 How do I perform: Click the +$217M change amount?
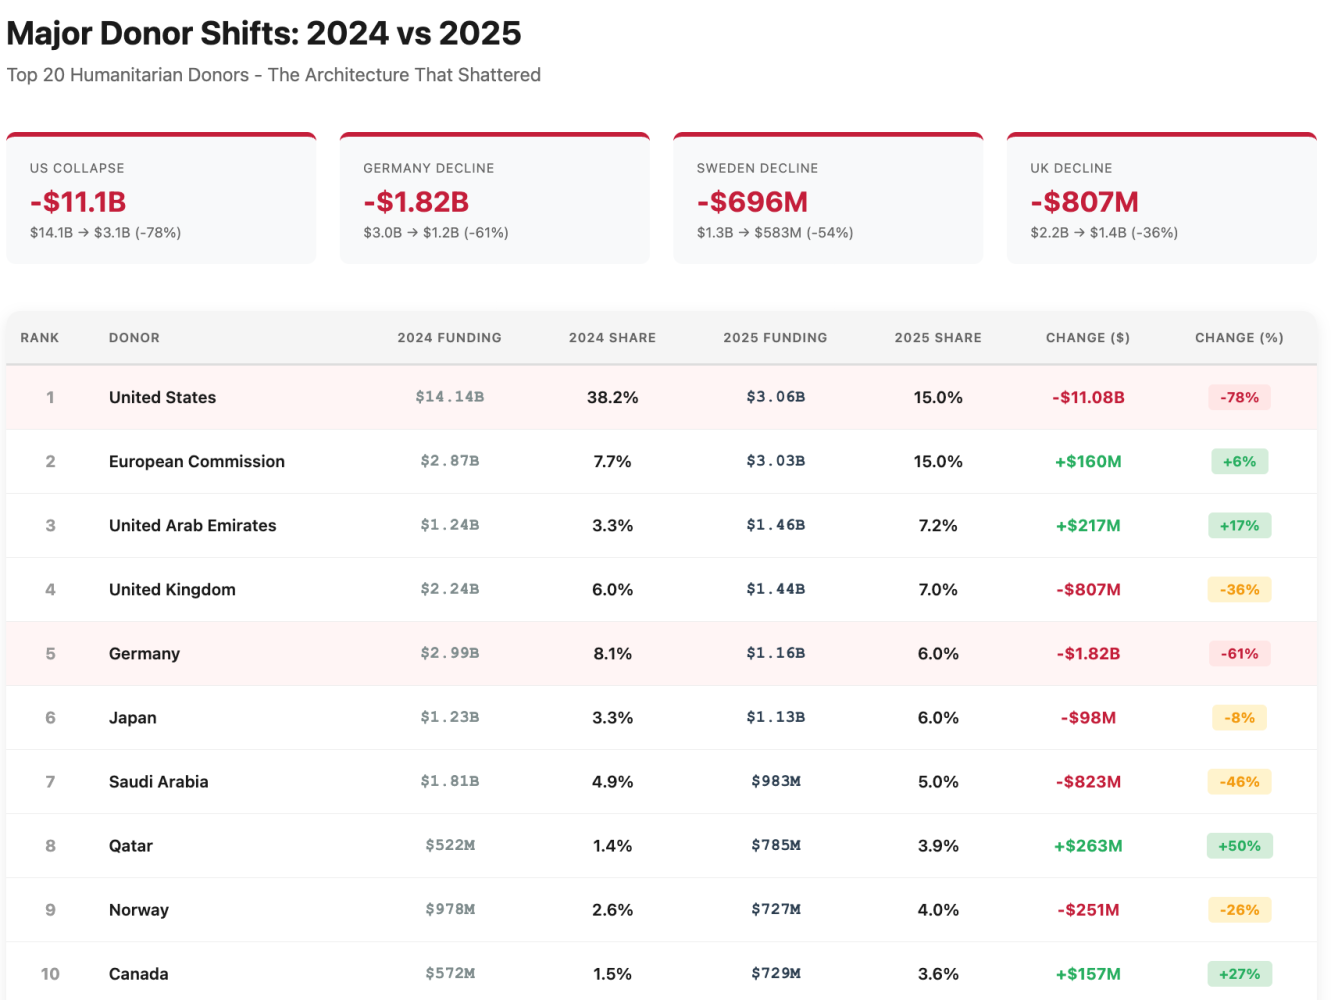1088,525
